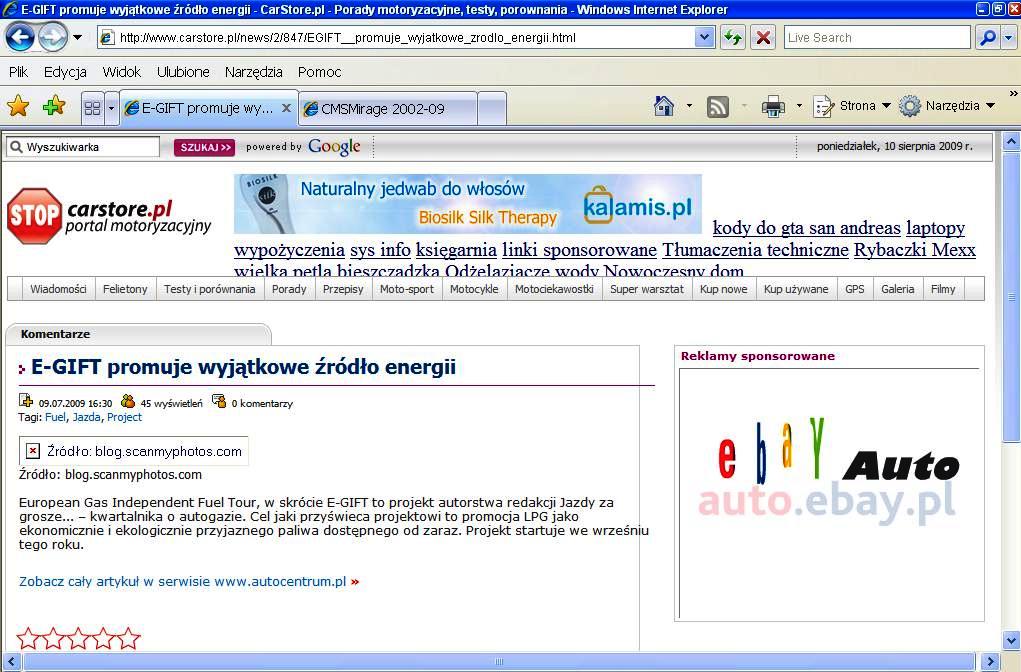Click the Add to Favorites icon
Screen dimensions: 1021x672
(53, 106)
